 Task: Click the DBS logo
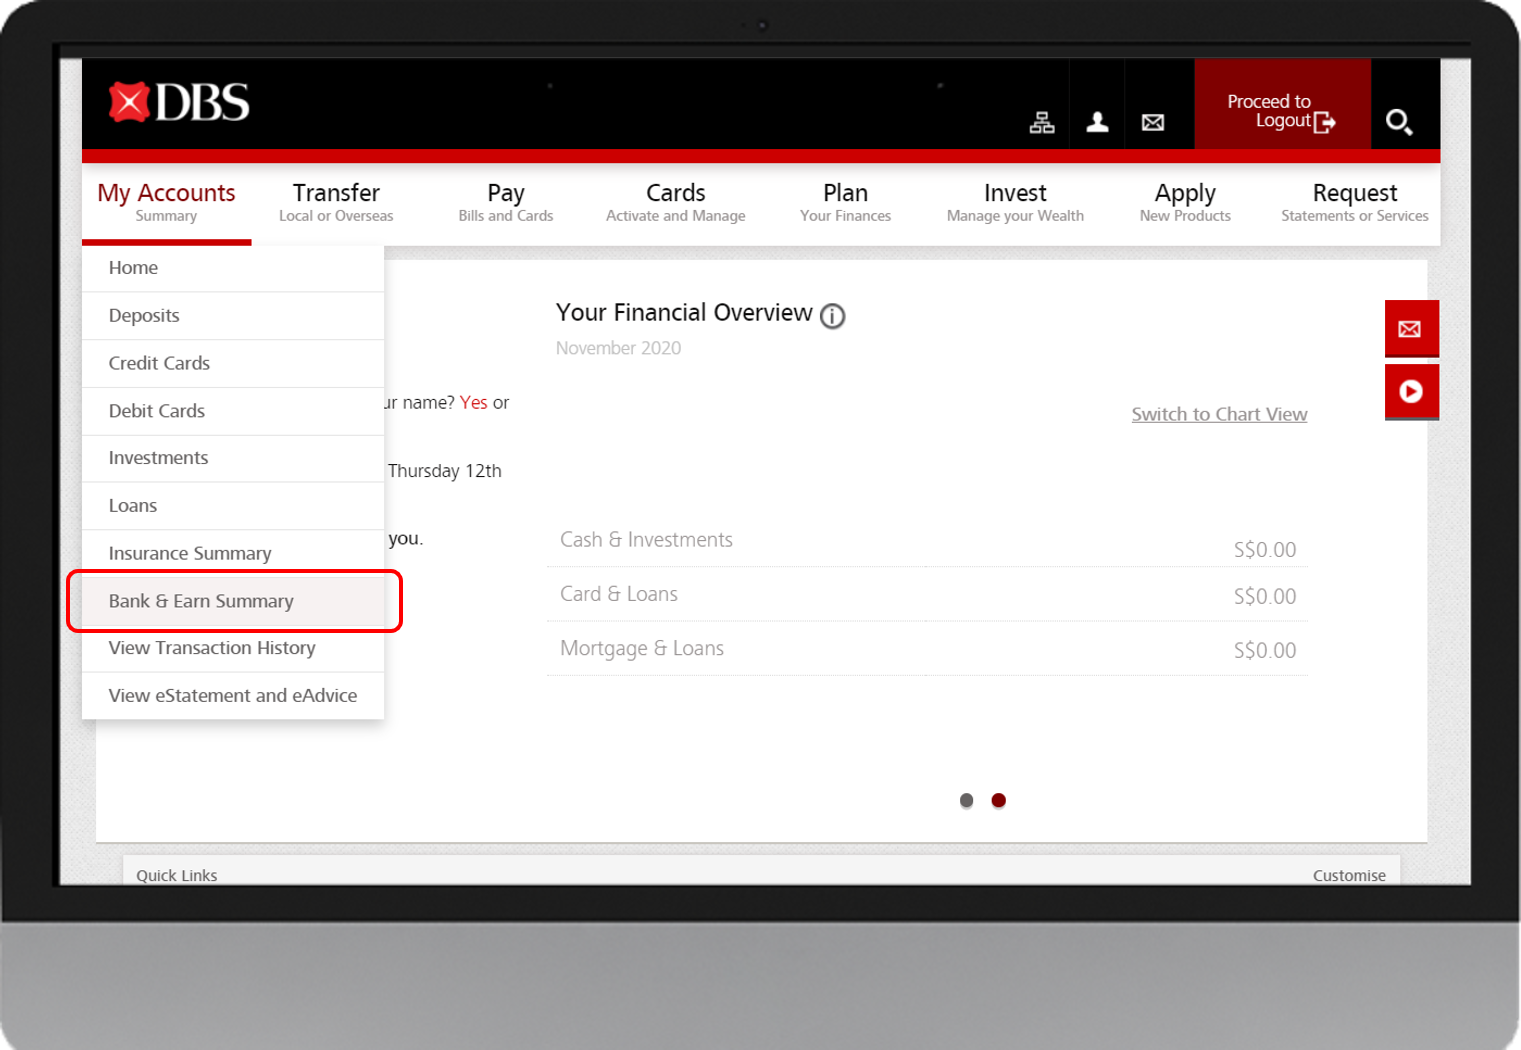[176, 101]
